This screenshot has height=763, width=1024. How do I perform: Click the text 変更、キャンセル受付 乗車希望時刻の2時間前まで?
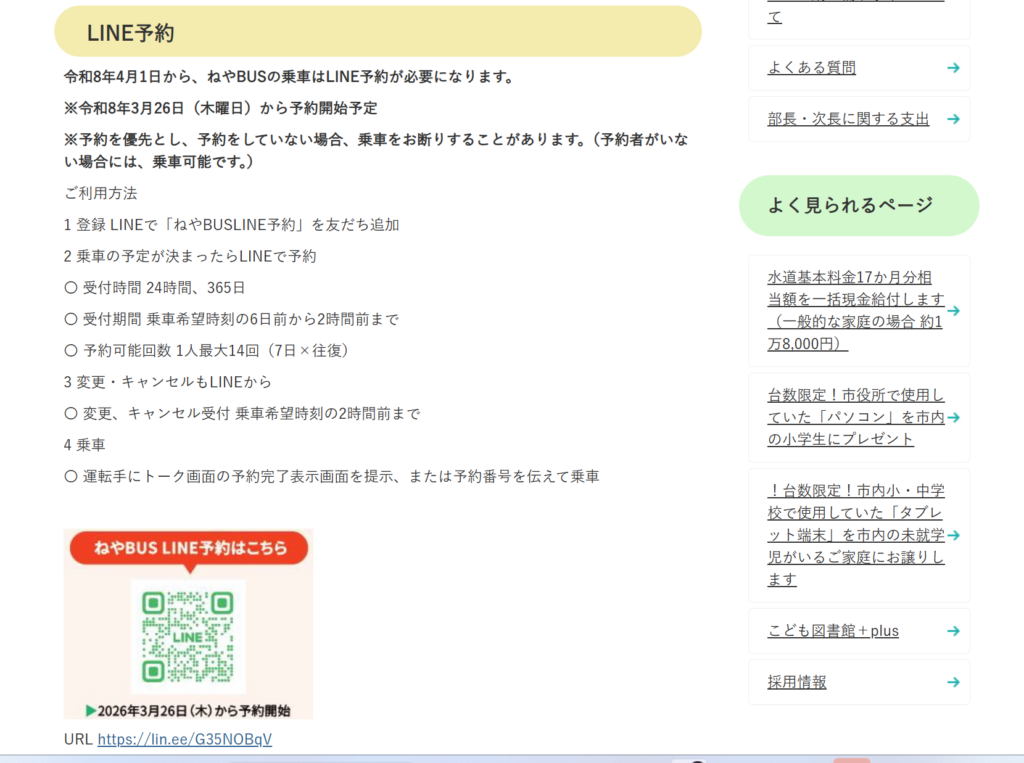click(251, 413)
